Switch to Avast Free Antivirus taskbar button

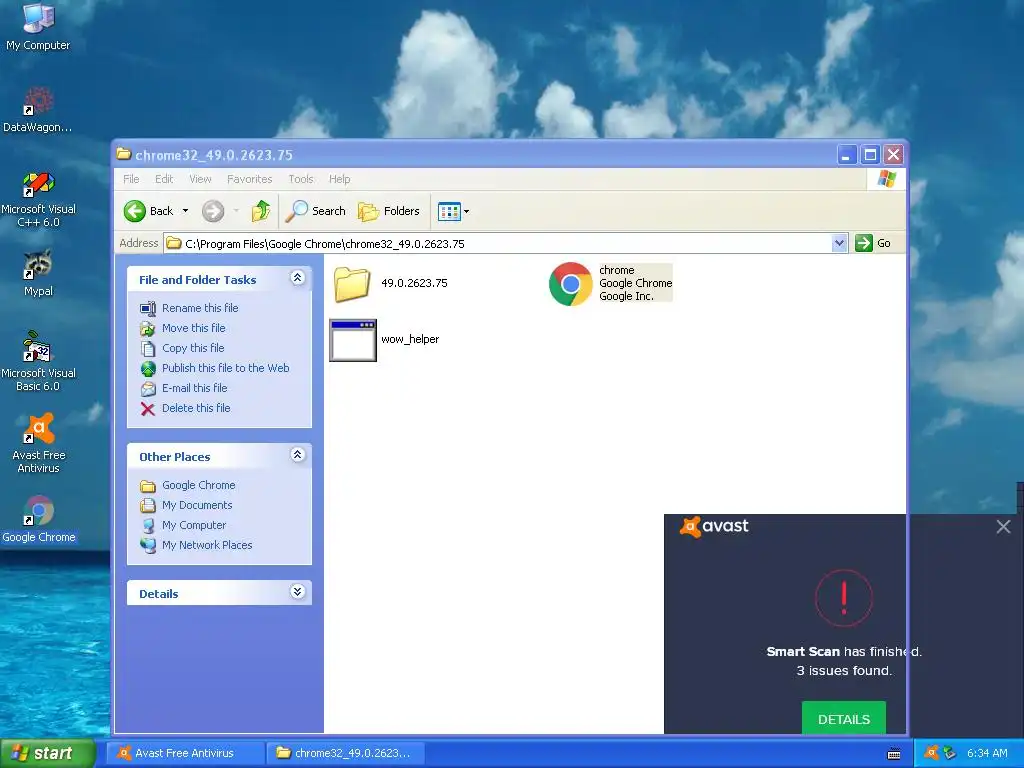(x=185, y=753)
